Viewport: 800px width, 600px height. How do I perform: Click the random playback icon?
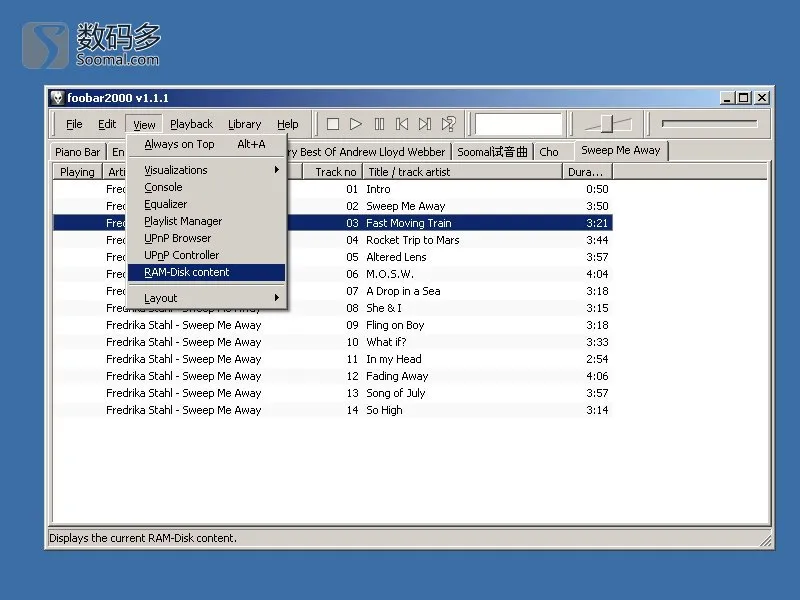(448, 124)
